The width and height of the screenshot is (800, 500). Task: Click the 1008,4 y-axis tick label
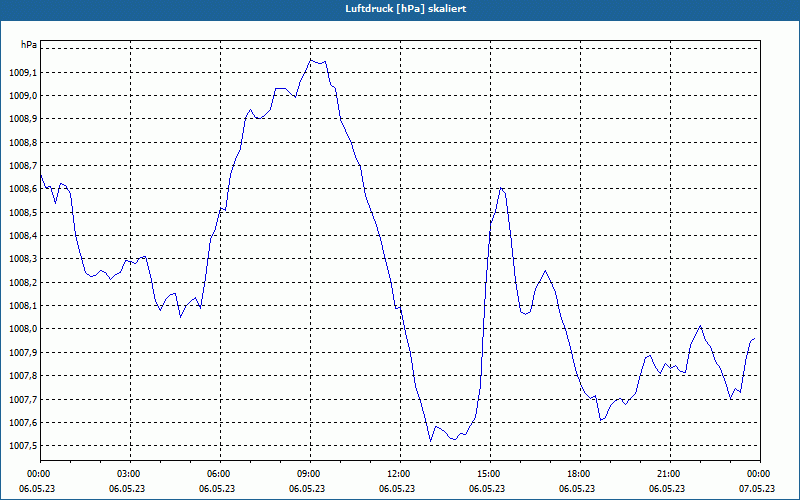tap(23, 236)
